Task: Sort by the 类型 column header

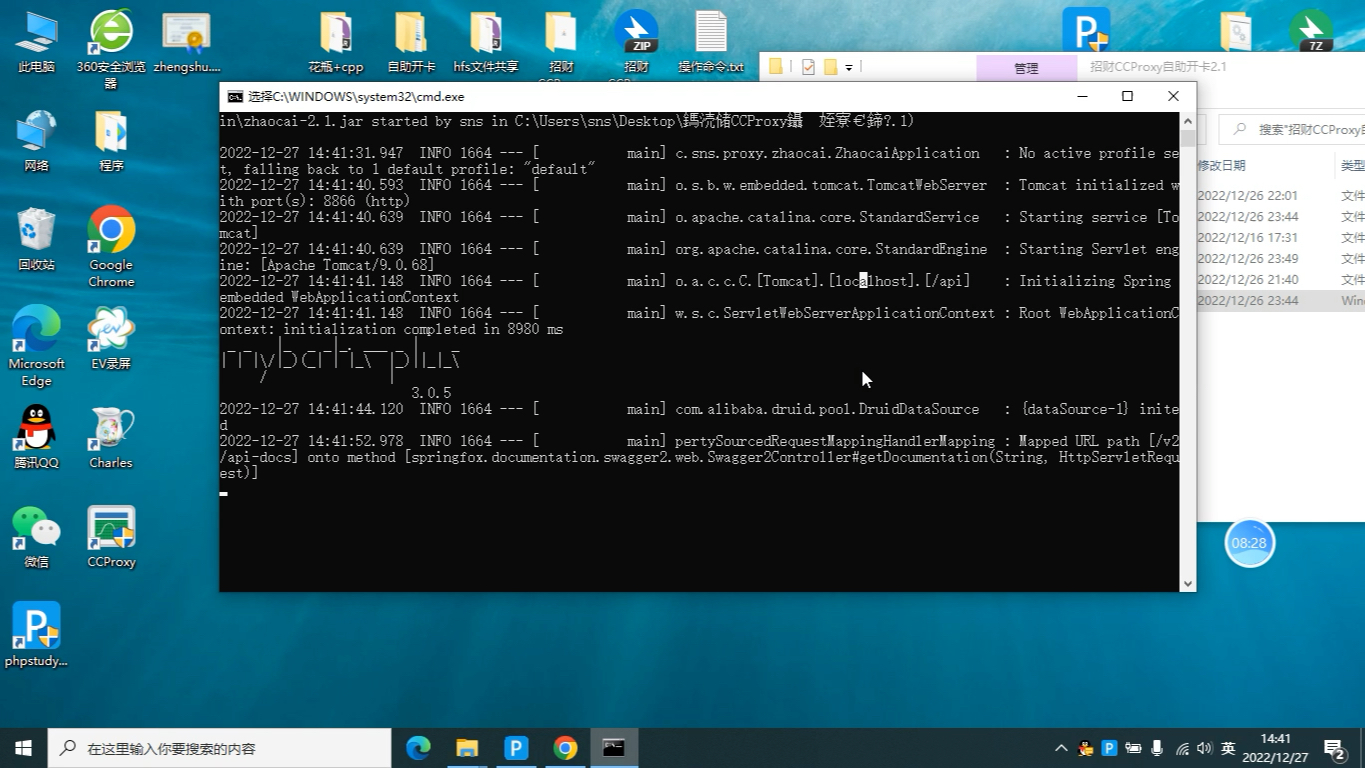Action: point(1352,165)
